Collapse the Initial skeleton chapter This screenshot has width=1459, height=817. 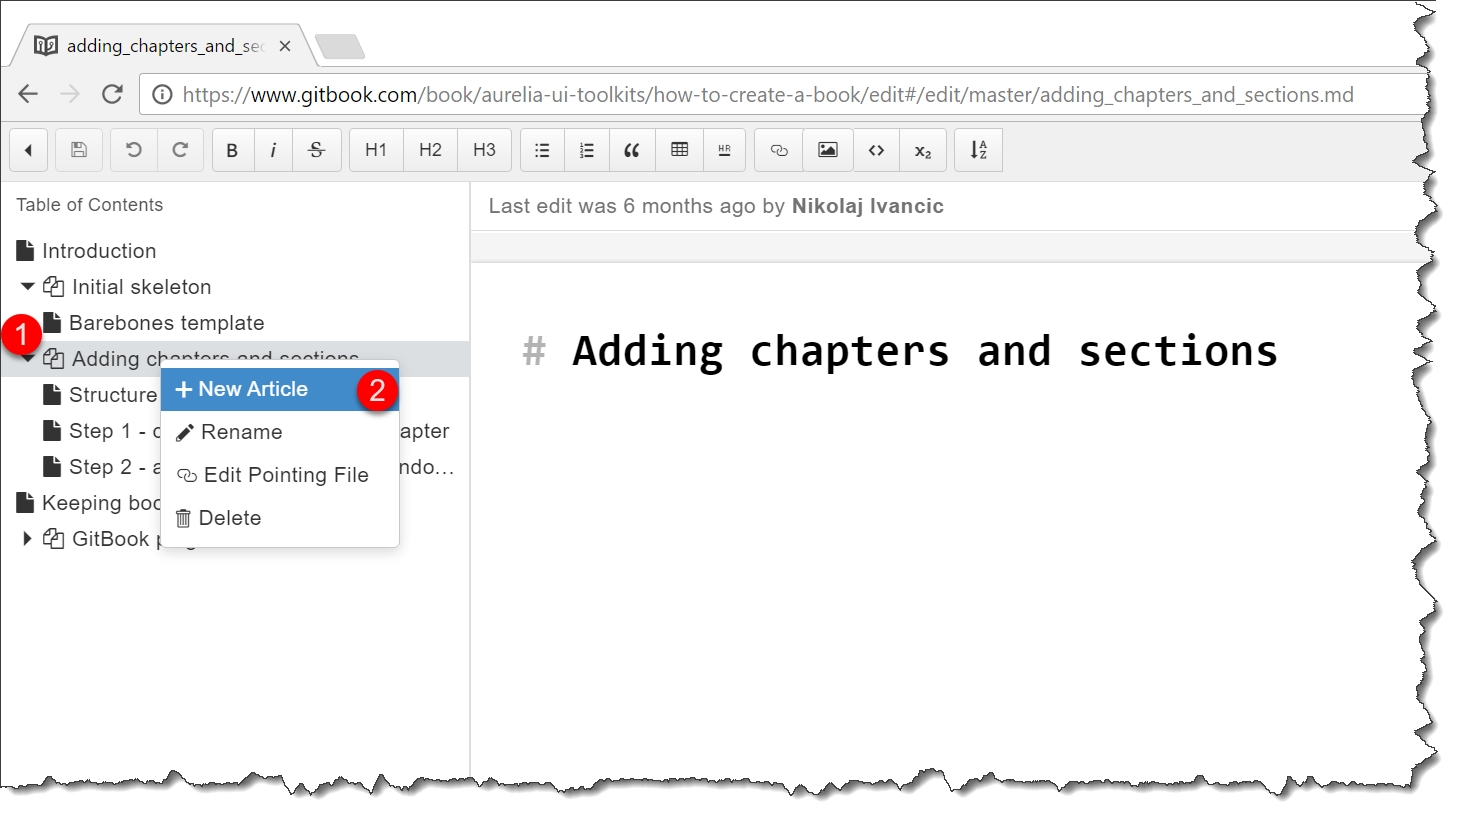pyautogui.click(x=27, y=287)
